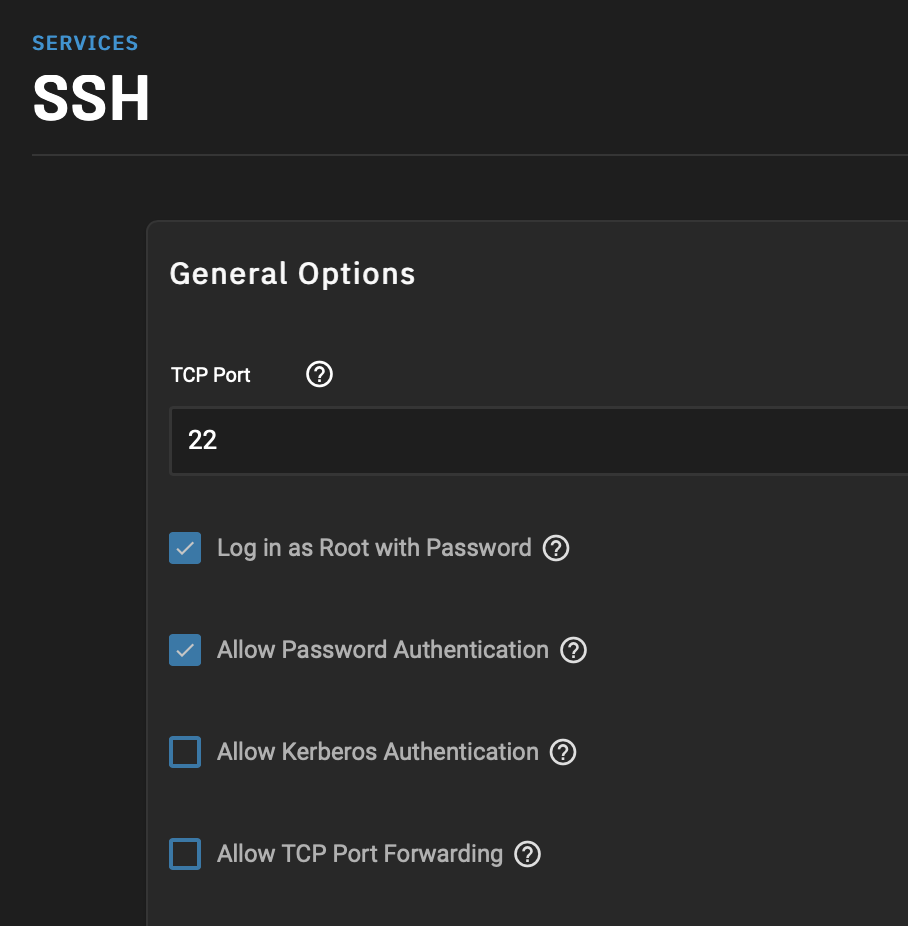
Task: Focus the TCP Port field containing 22
Action: point(538,441)
